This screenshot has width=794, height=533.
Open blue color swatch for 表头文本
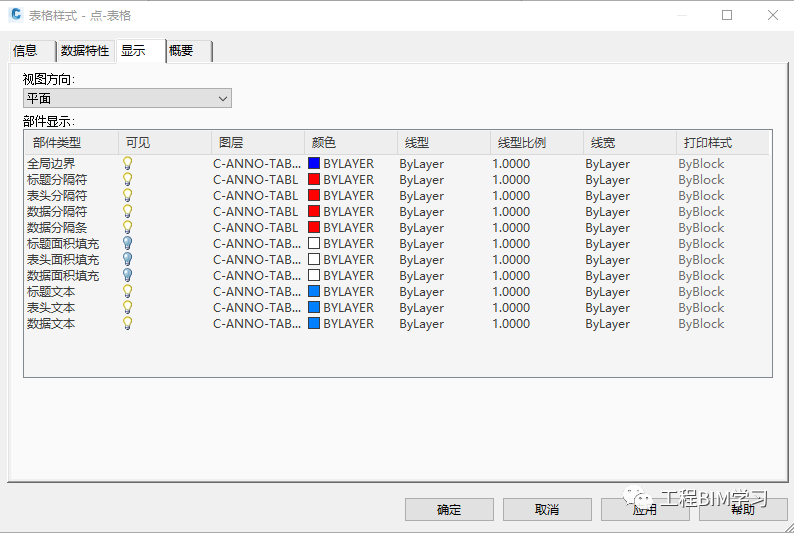point(314,307)
